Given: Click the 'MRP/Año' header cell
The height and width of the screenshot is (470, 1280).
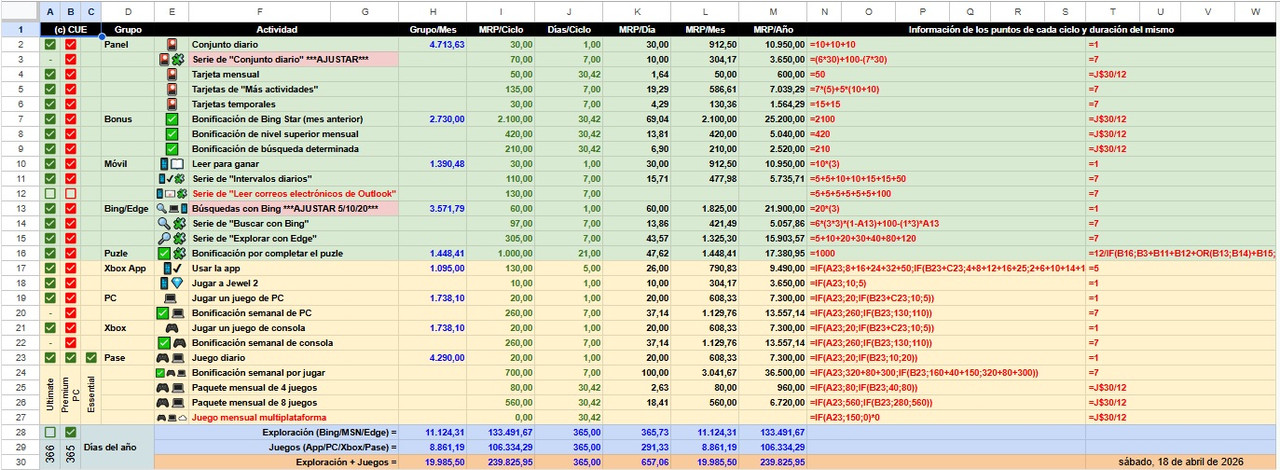Looking at the screenshot, I should pos(773,30).
